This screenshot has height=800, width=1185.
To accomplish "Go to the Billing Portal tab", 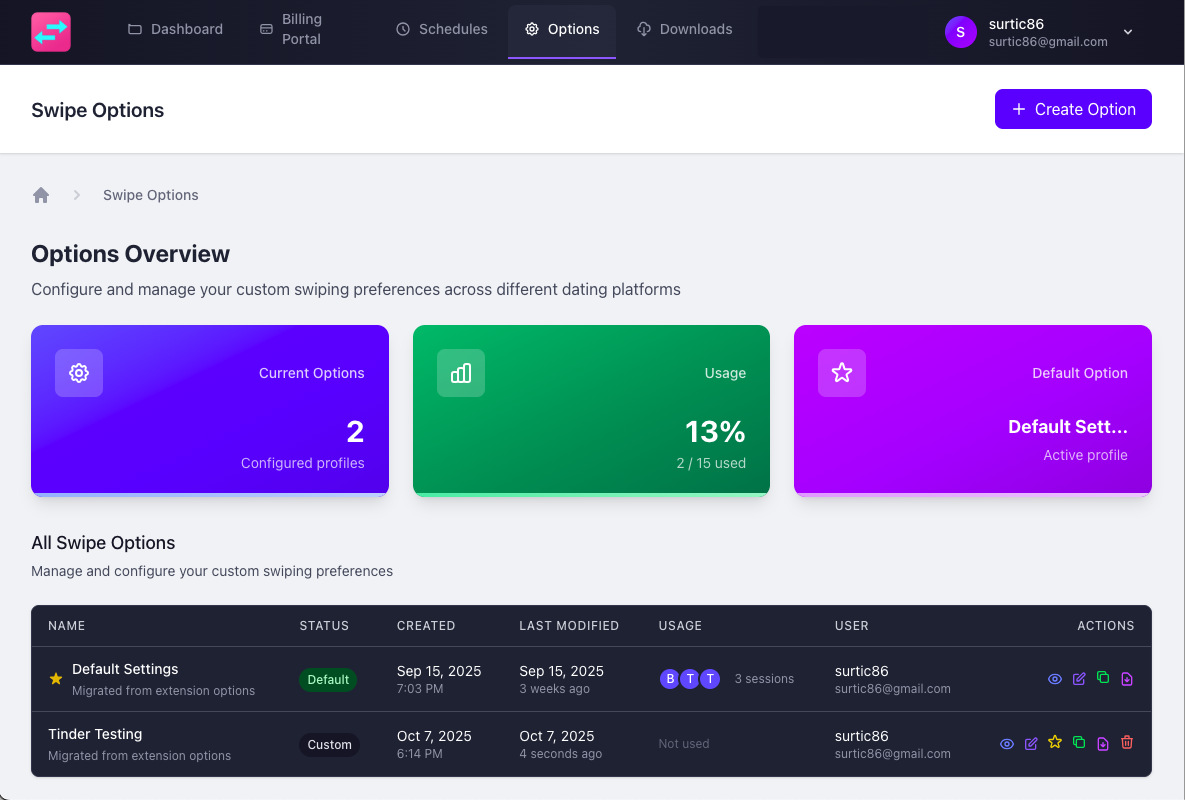I will coord(291,29).
